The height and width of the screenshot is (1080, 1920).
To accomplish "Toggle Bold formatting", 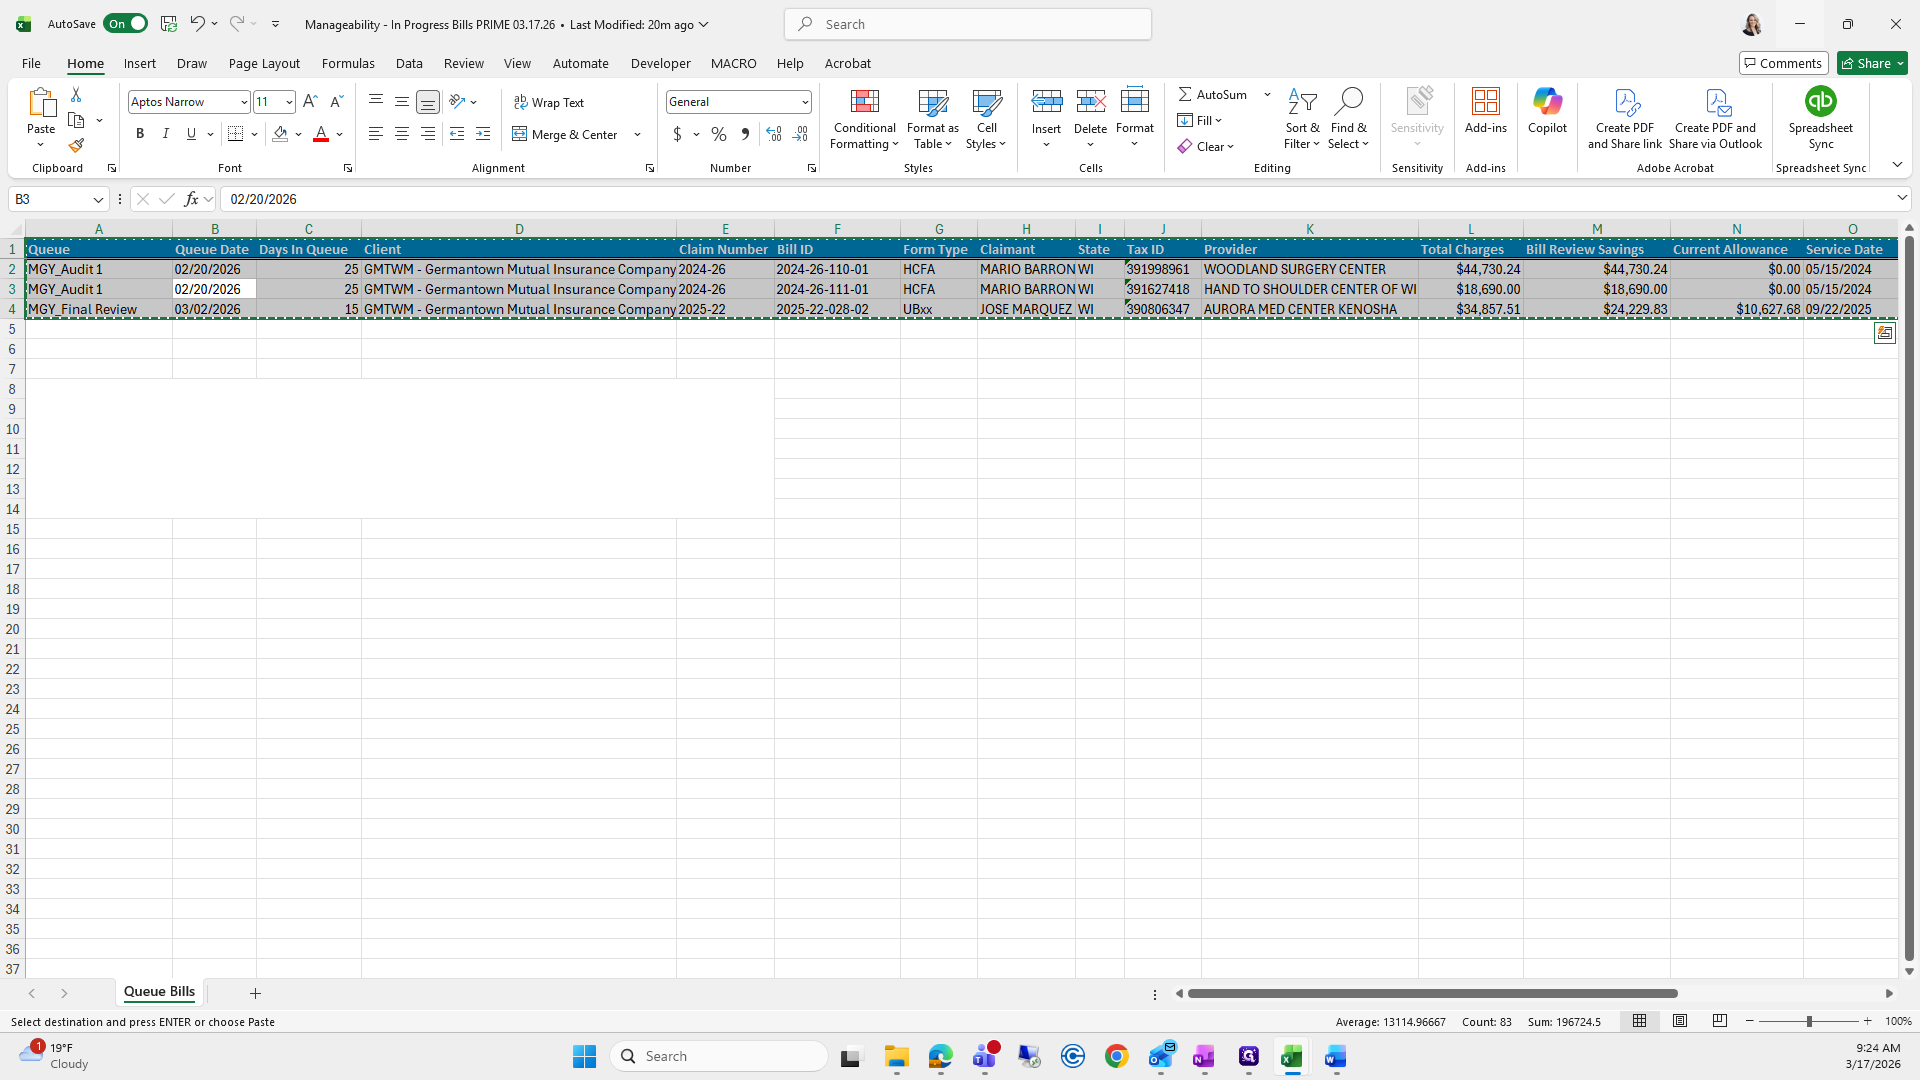I will 140,134.
